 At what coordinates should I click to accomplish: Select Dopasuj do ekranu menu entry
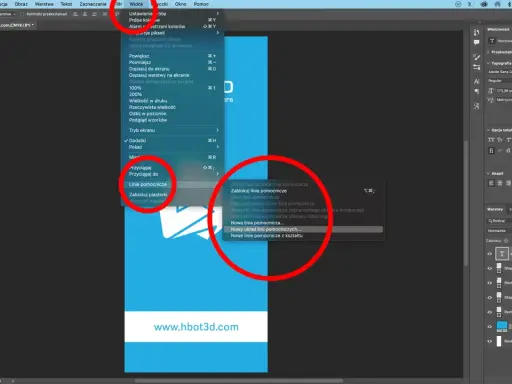[x=172, y=69]
